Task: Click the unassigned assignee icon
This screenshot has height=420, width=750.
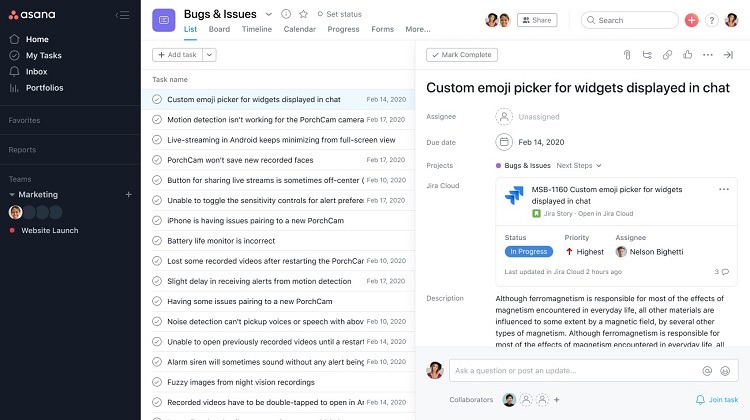Action: [504, 117]
